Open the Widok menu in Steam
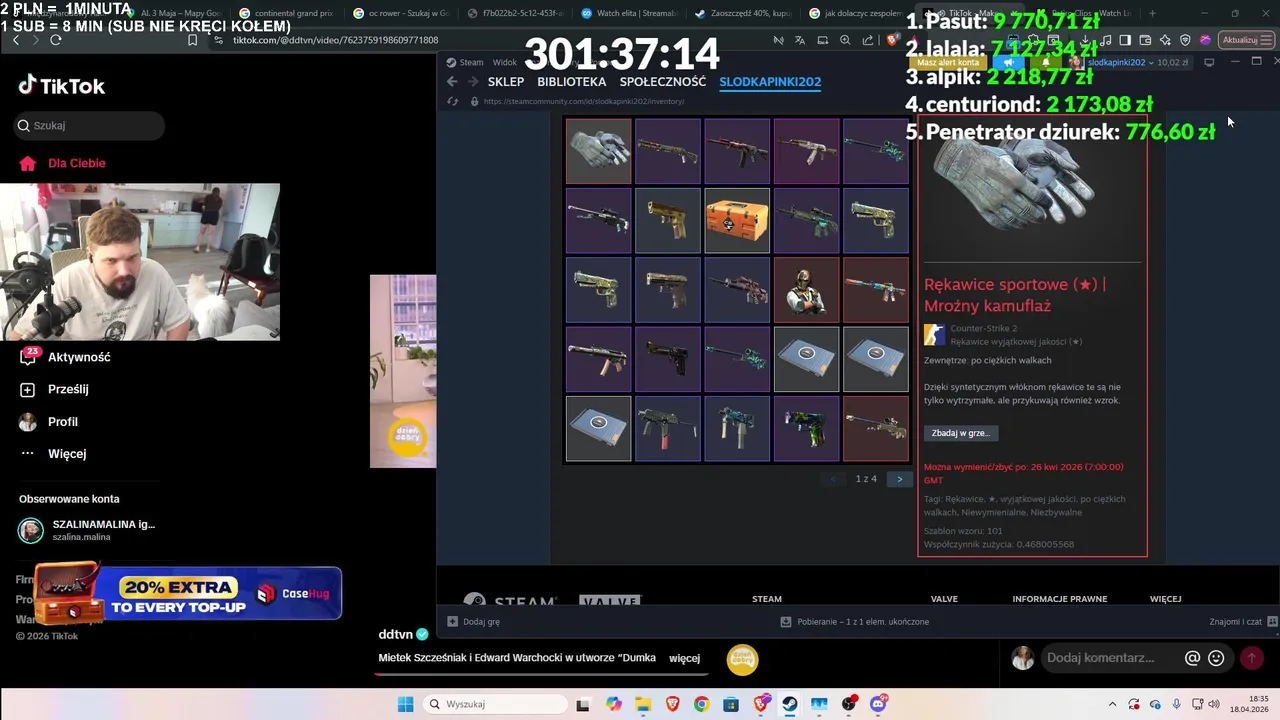1280x720 pixels. point(505,62)
